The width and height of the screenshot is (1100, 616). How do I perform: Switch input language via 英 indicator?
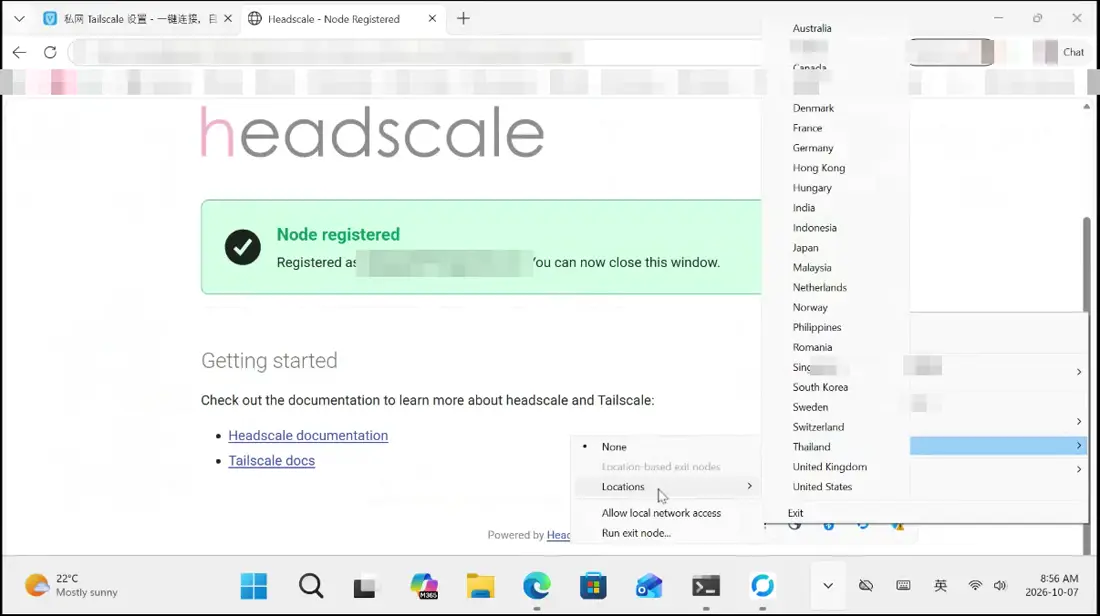(x=941, y=586)
